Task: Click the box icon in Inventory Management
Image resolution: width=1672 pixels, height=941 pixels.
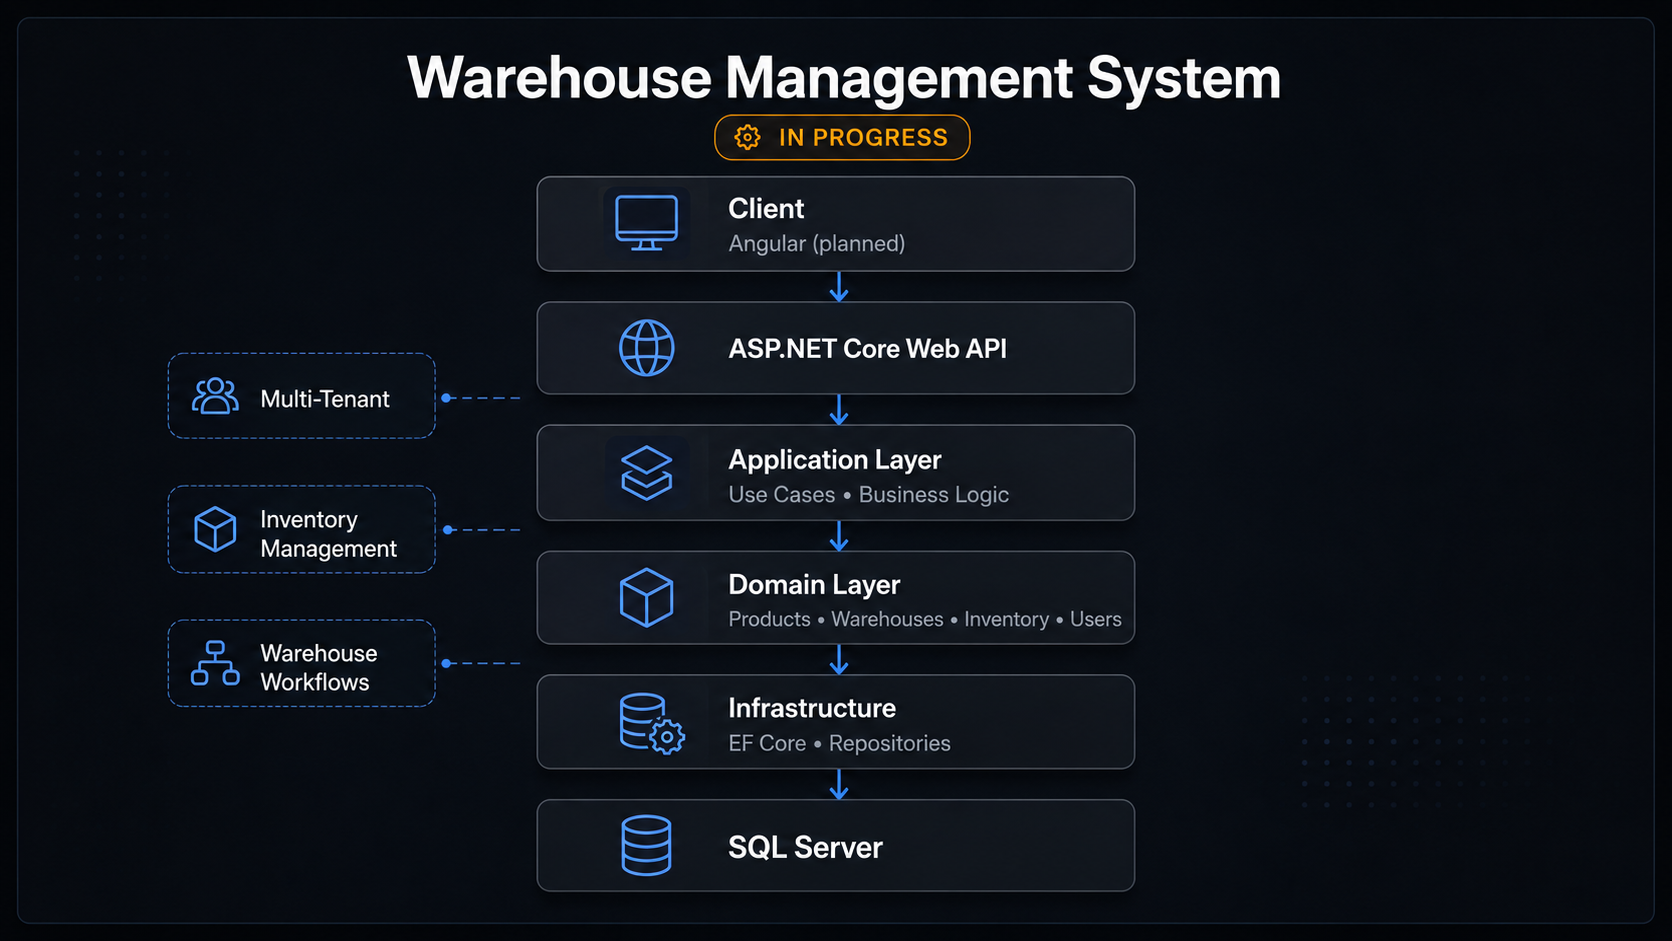Action: point(215,529)
